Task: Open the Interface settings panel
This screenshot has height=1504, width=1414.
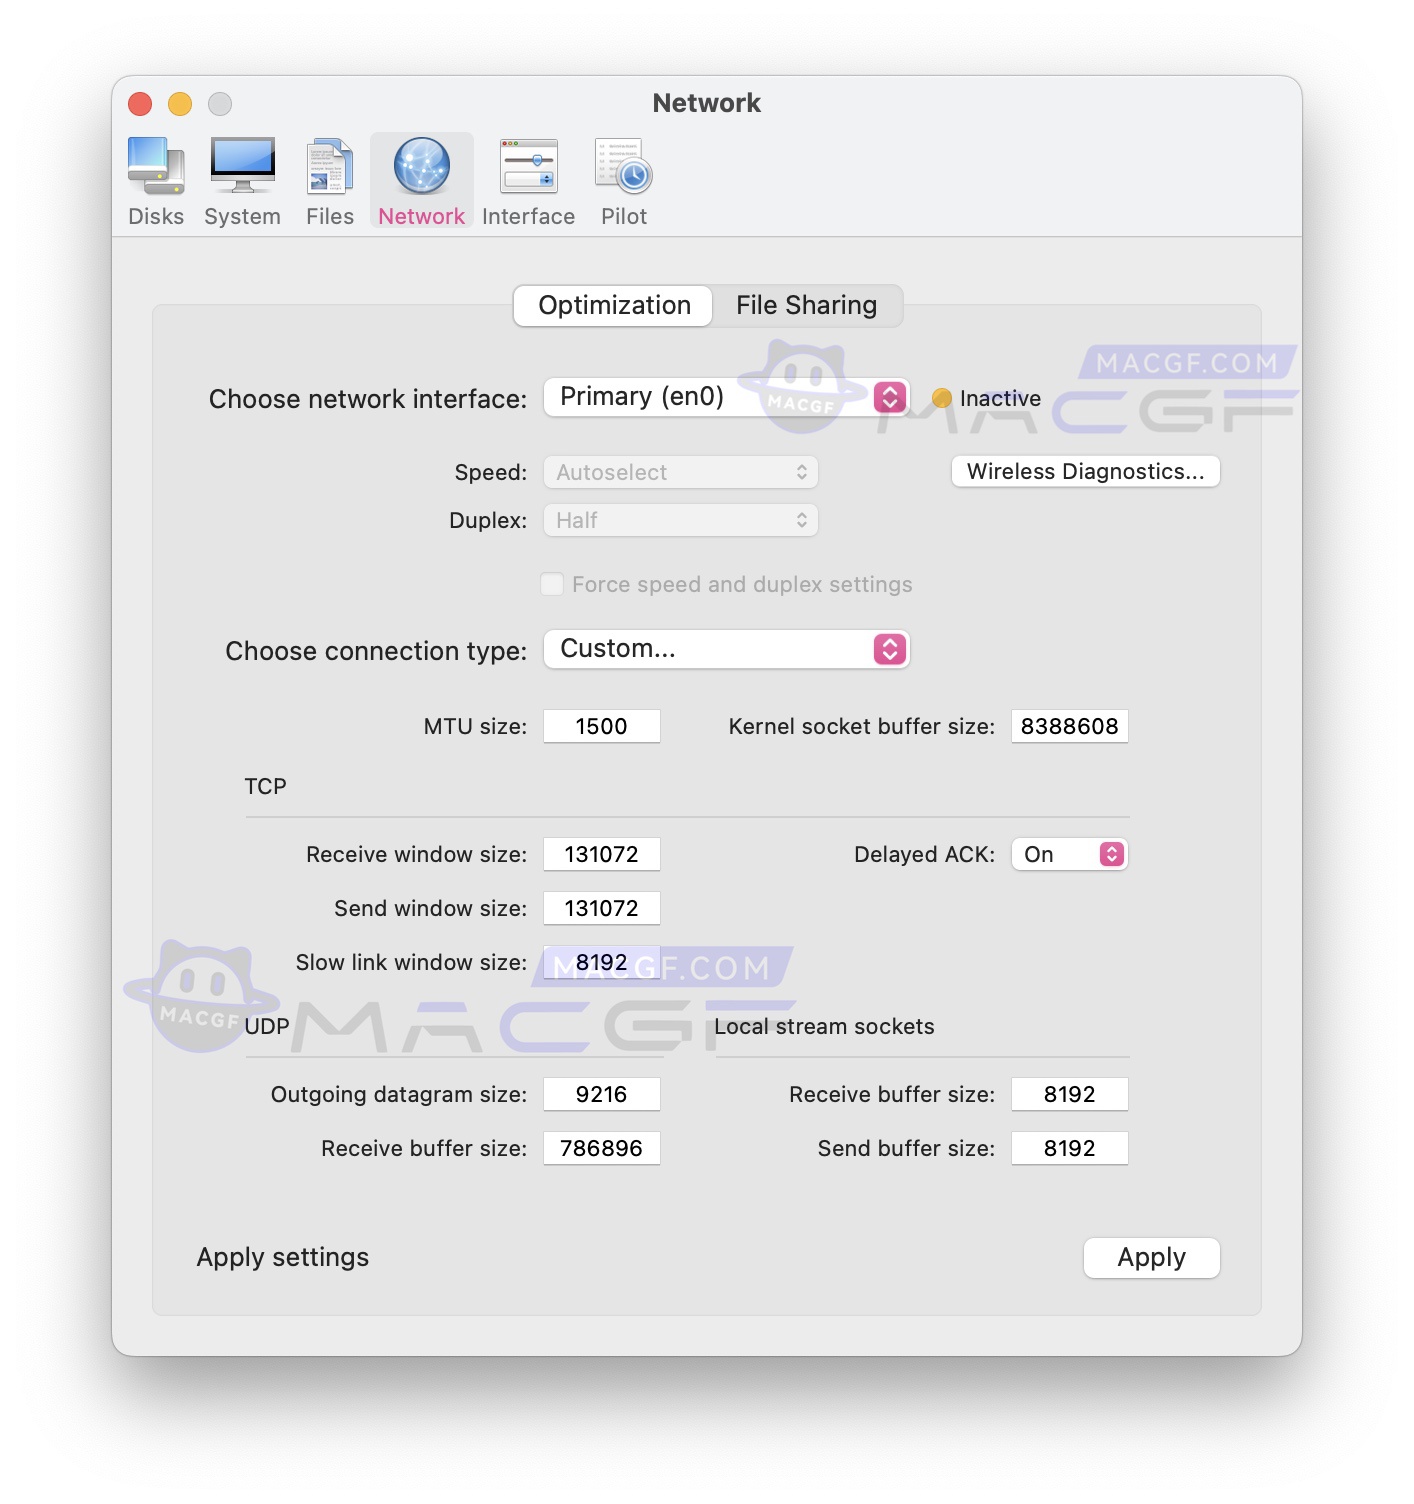Action: pyautogui.click(x=528, y=180)
